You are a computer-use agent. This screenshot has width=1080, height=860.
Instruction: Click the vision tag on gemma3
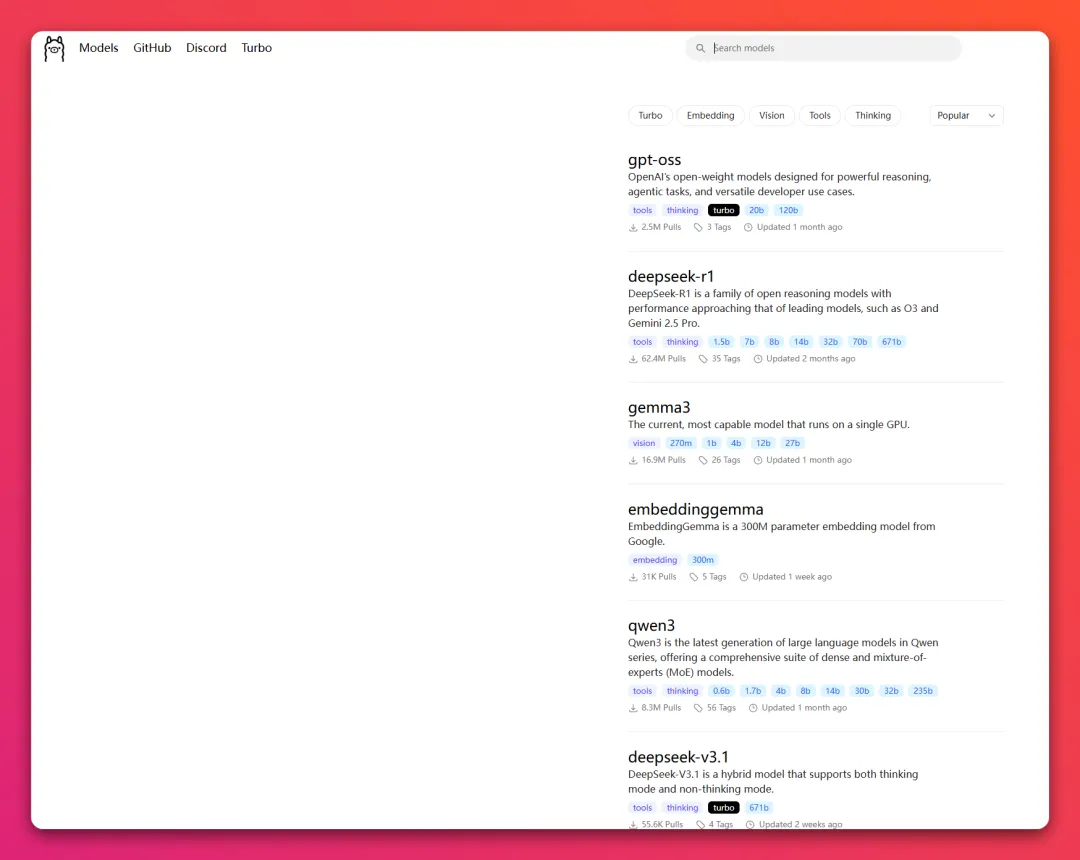point(644,443)
